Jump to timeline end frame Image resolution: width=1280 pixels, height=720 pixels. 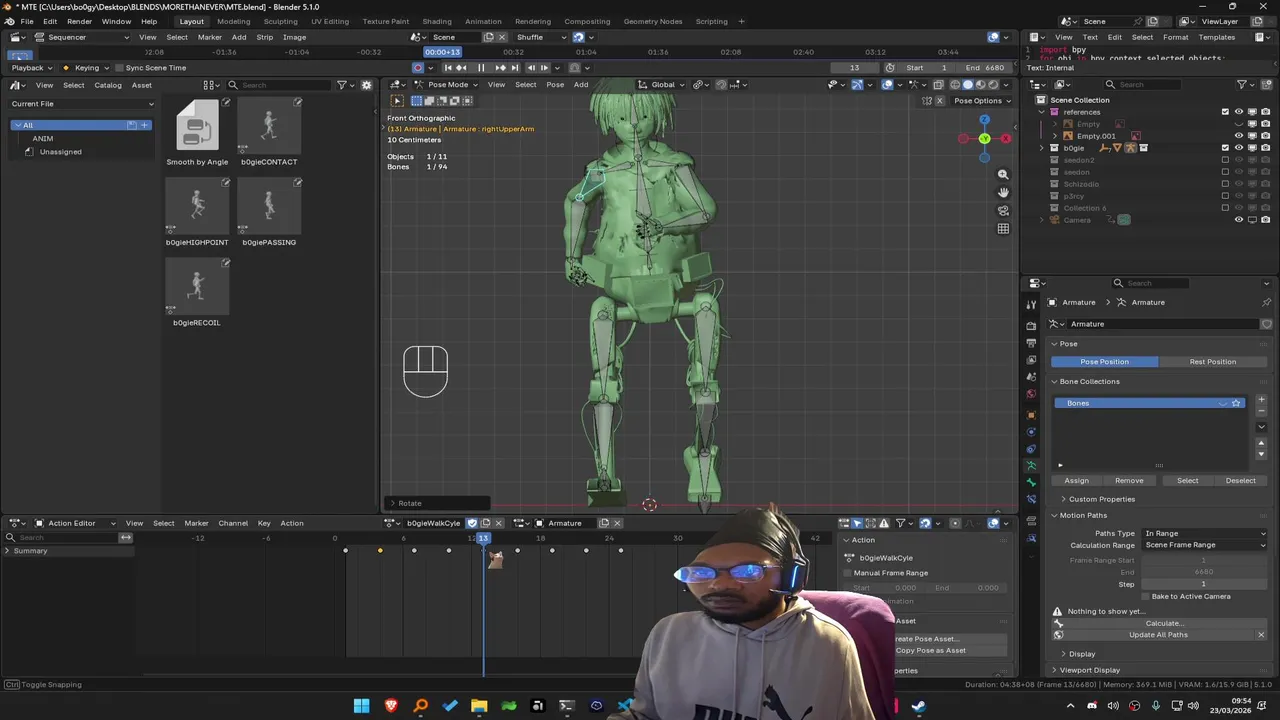click(515, 68)
